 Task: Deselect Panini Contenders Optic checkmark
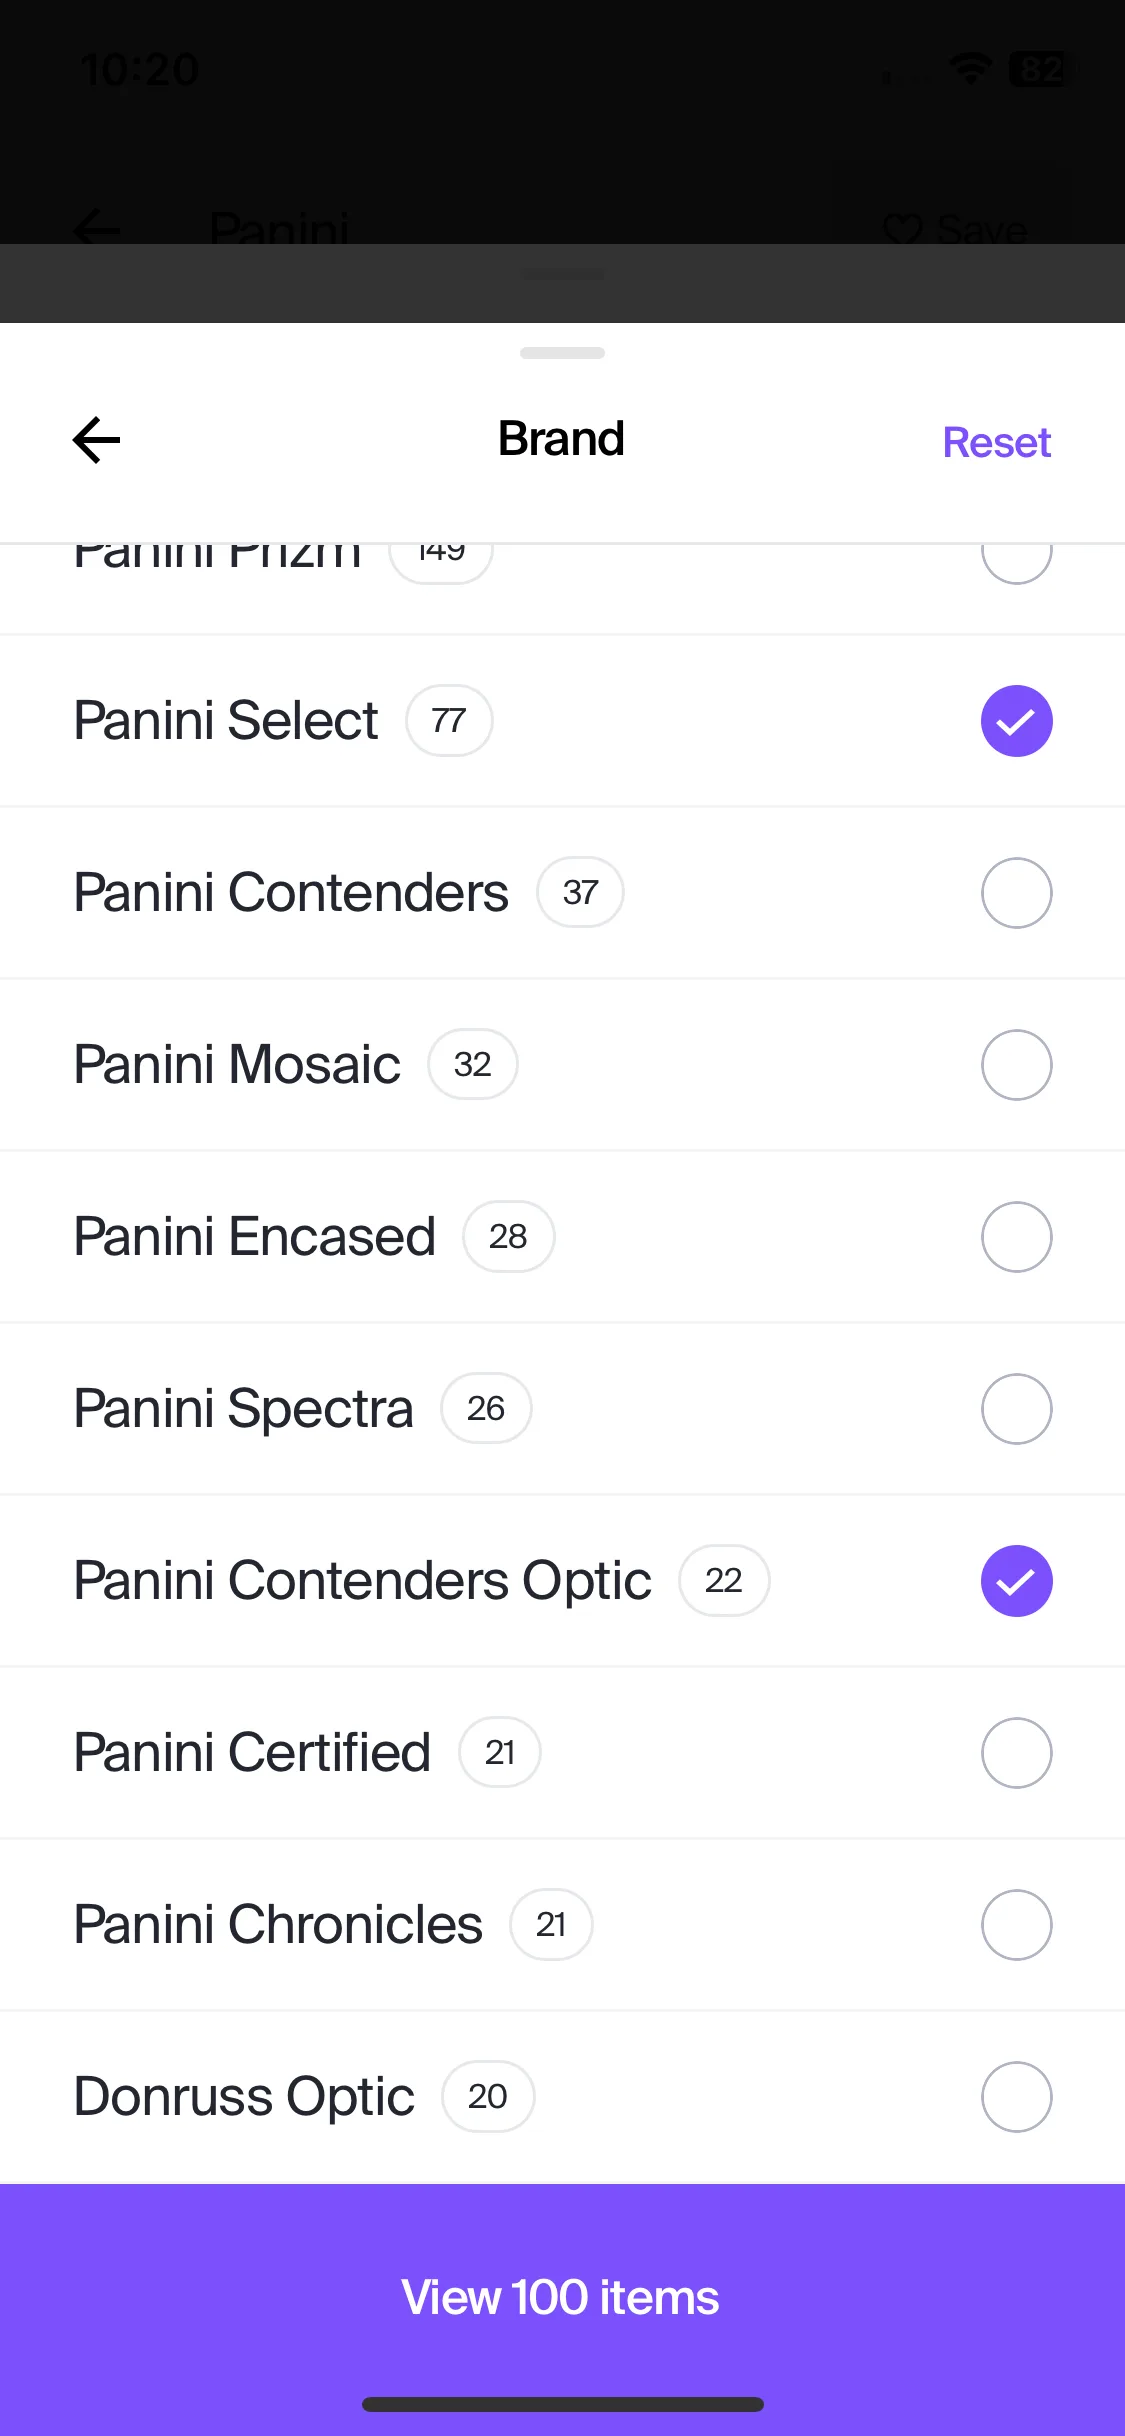pos(1016,1581)
